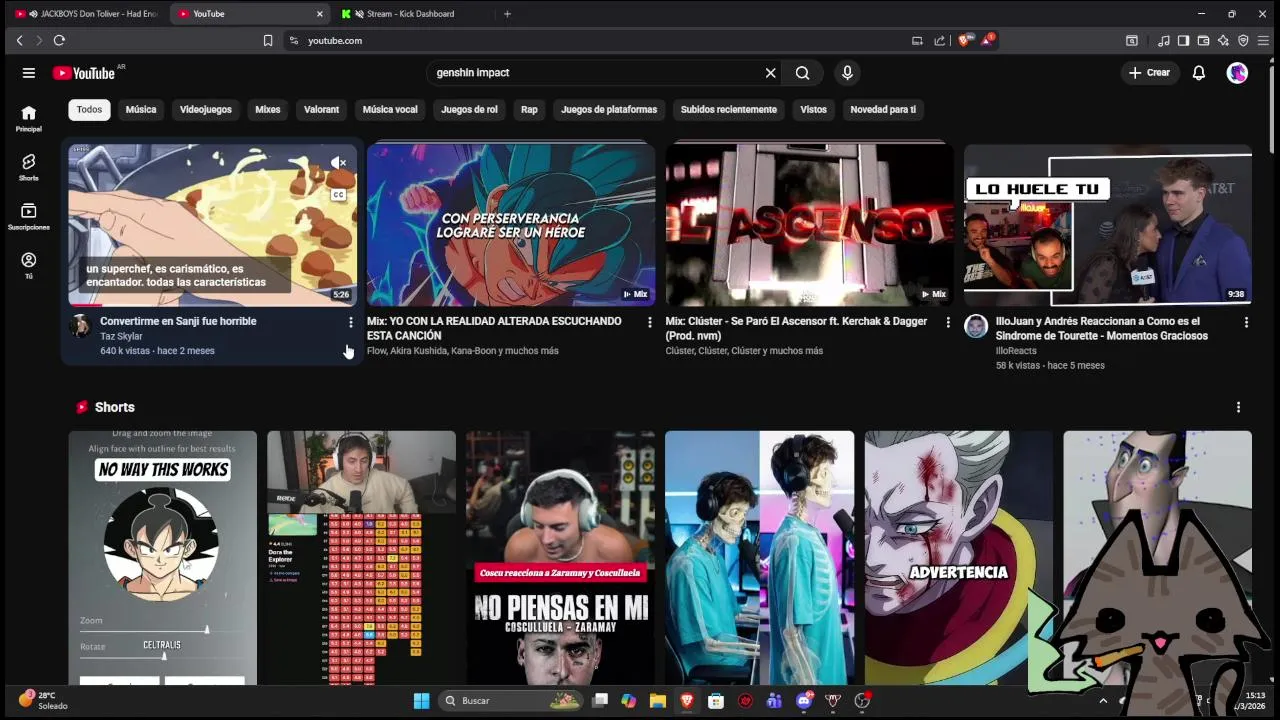Open notifications bell
Screen dimensions: 1280x720
tap(1198, 73)
